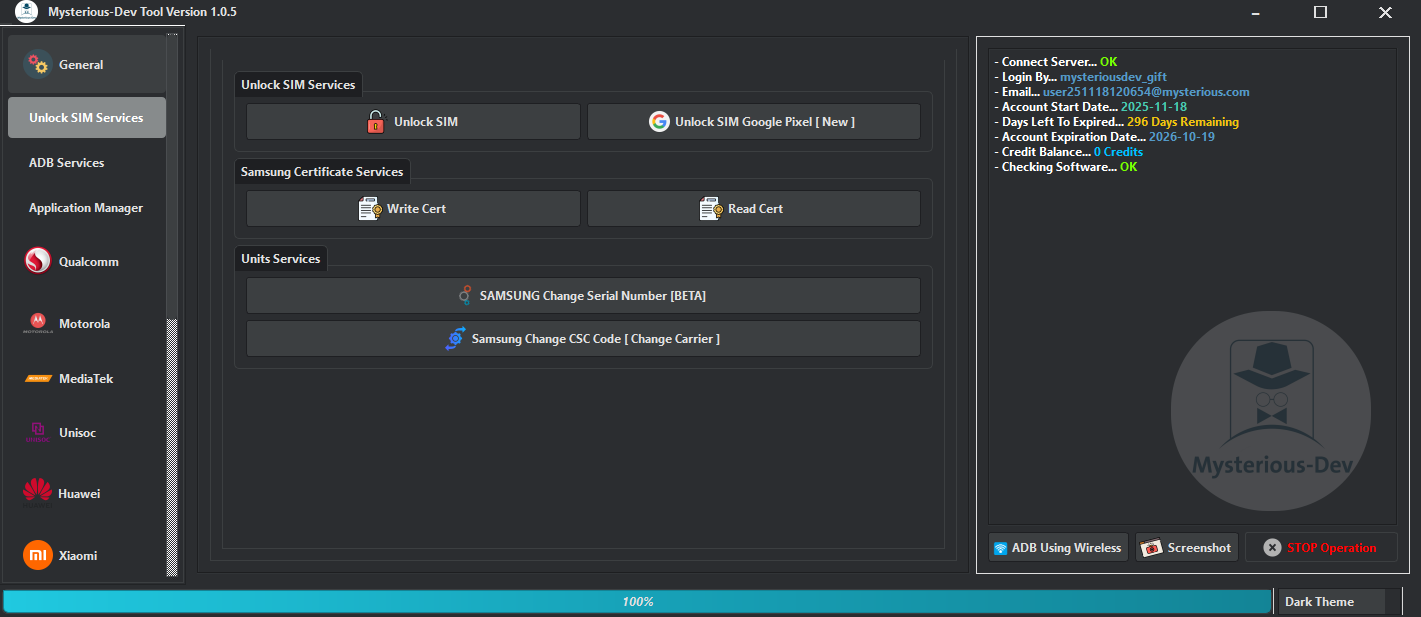Viewport: 1421px width, 617px height.
Task: Click the 100% progress bar
Action: coord(636,601)
